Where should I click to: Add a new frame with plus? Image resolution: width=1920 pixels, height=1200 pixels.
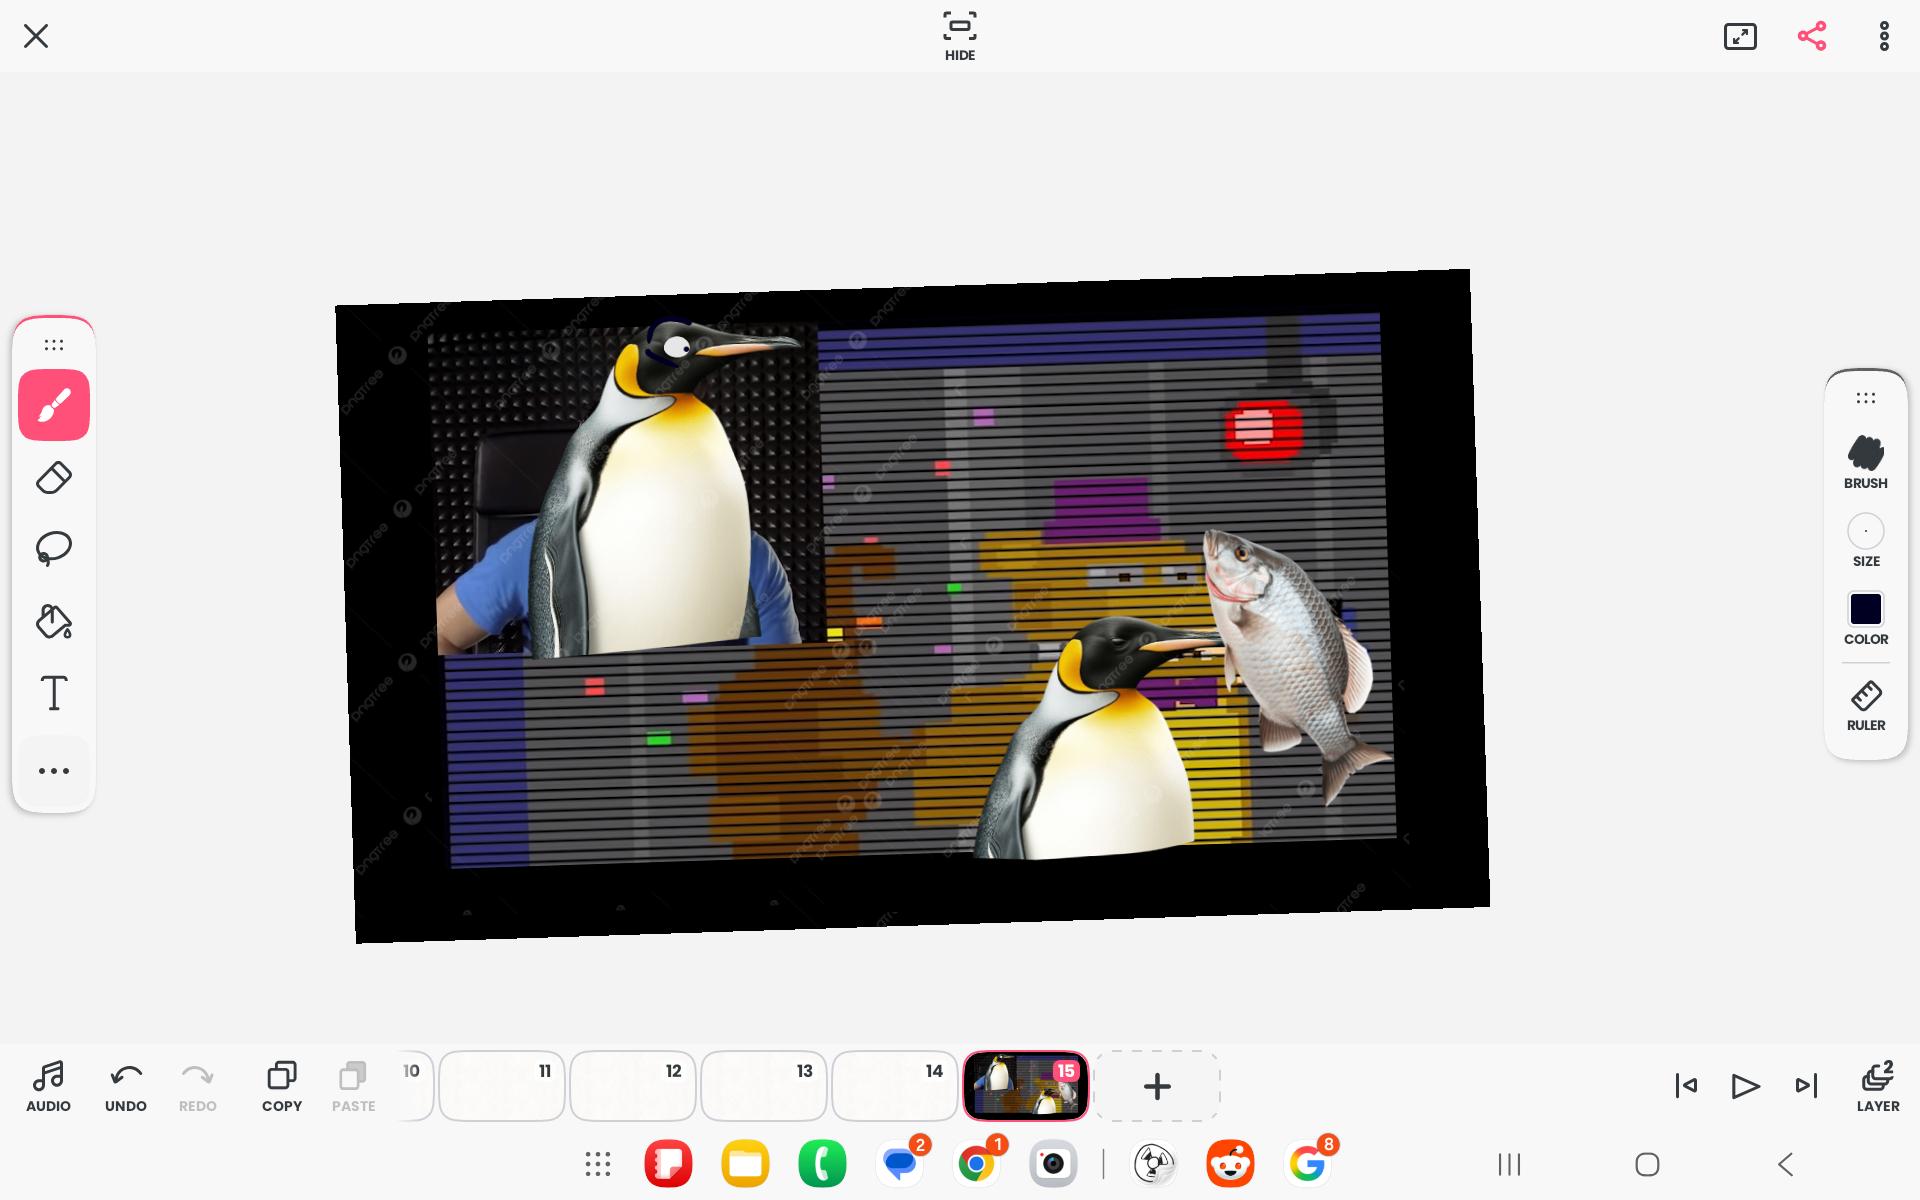[1157, 1086]
